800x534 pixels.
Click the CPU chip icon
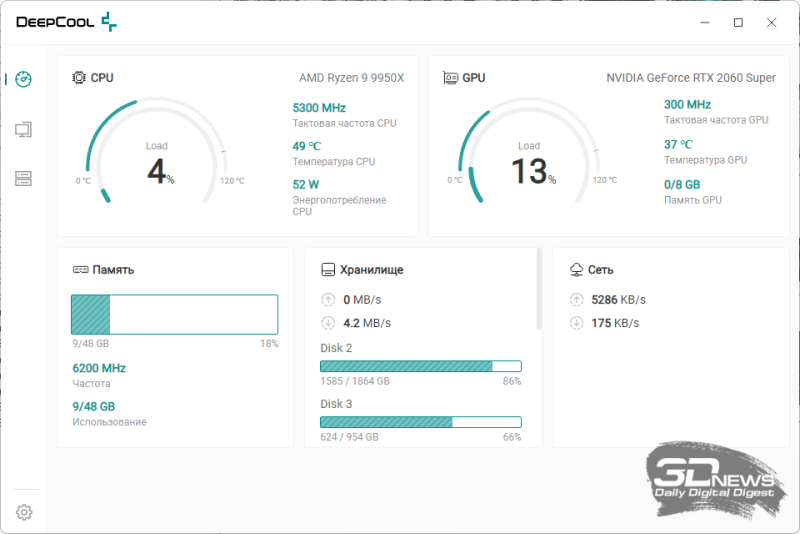click(x=79, y=78)
